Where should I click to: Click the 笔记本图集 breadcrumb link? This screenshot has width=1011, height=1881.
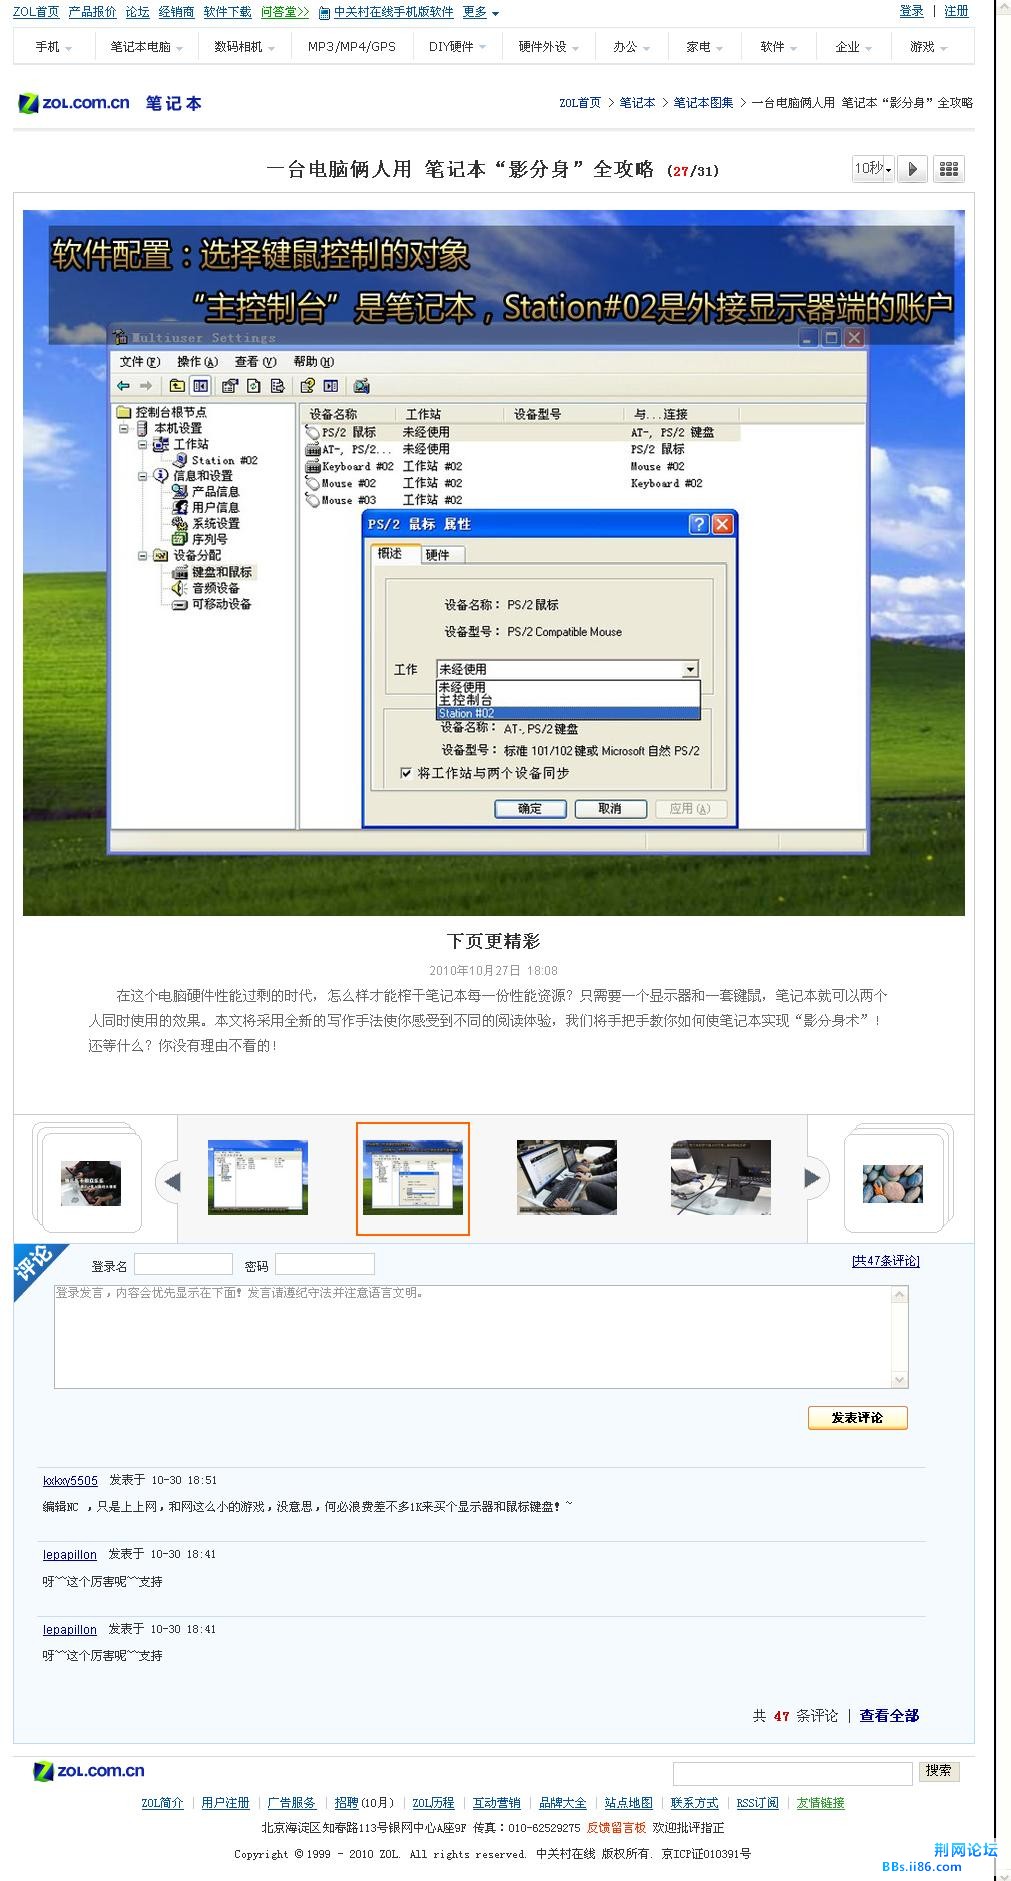(x=703, y=103)
